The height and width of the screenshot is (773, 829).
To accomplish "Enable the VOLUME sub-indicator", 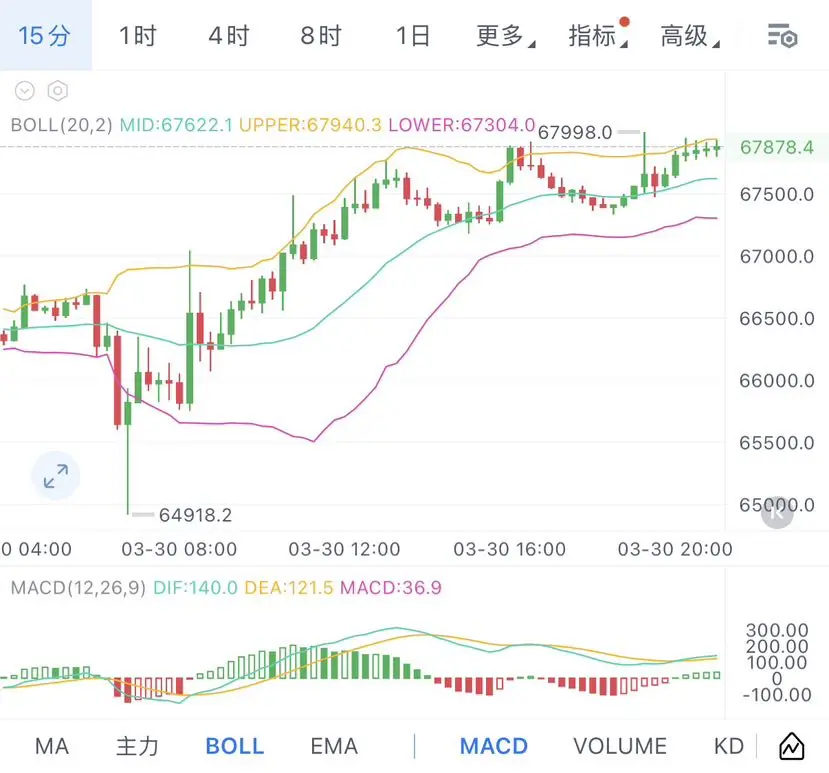I will click(x=620, y=746).
